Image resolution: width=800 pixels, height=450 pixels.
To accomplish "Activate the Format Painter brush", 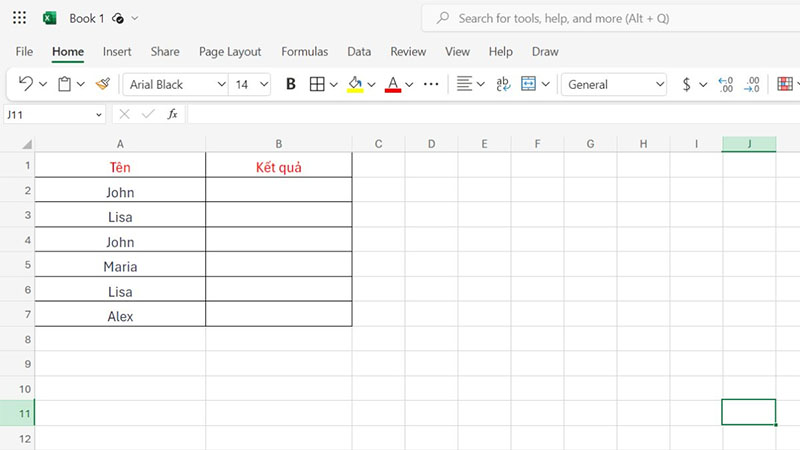I will 102,85.
